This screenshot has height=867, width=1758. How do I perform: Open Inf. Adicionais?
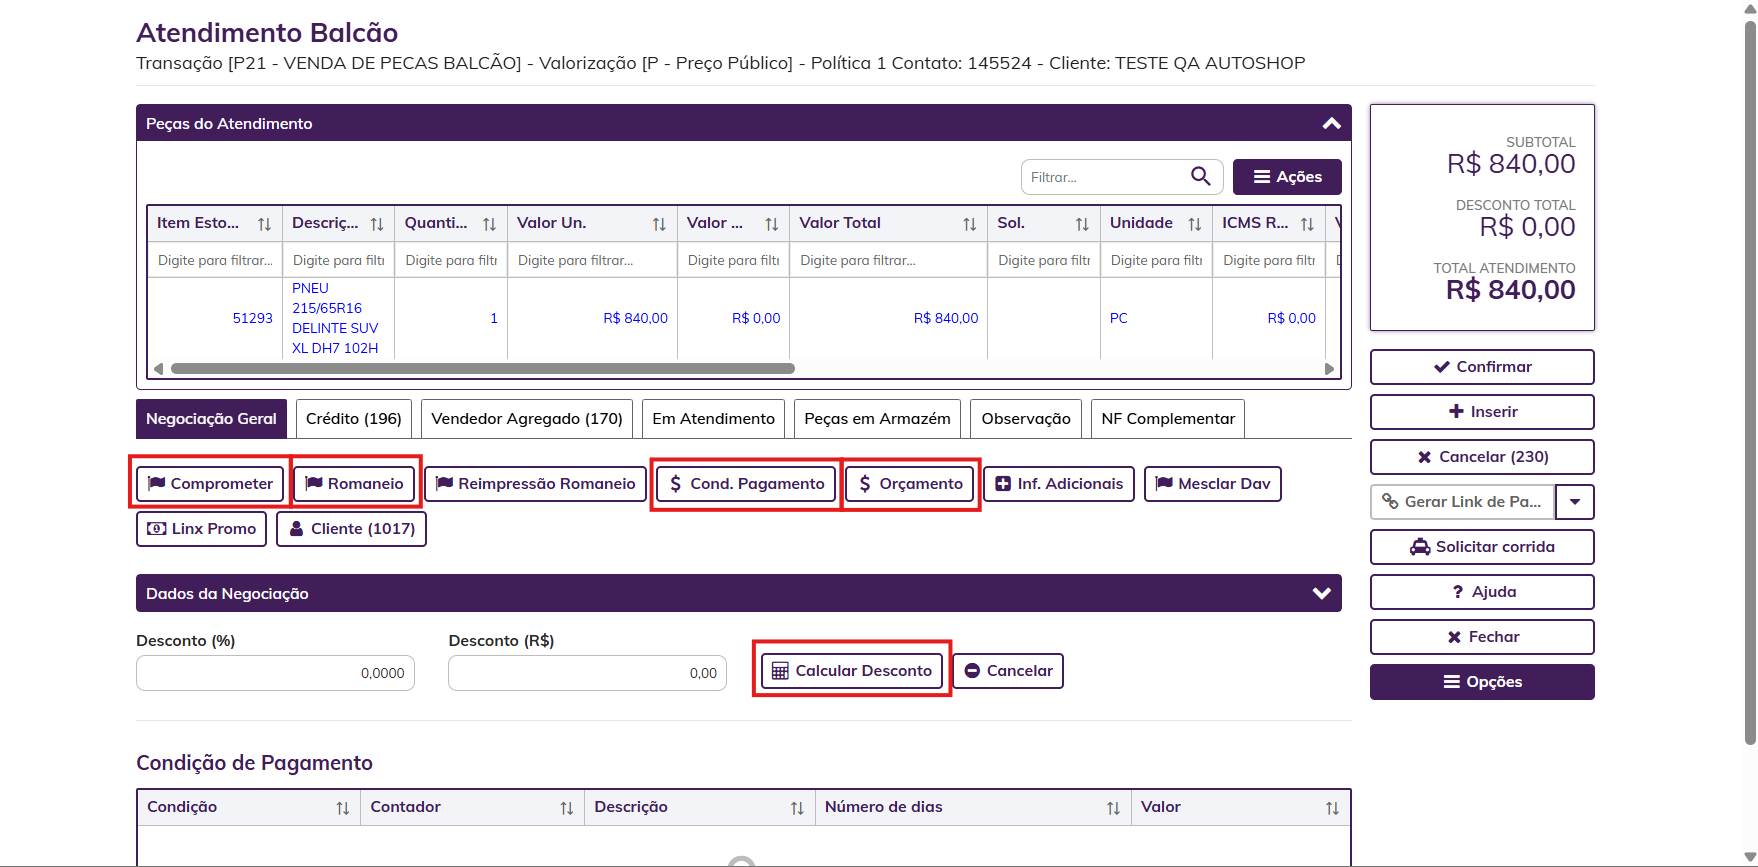(x=1059, y=484)
